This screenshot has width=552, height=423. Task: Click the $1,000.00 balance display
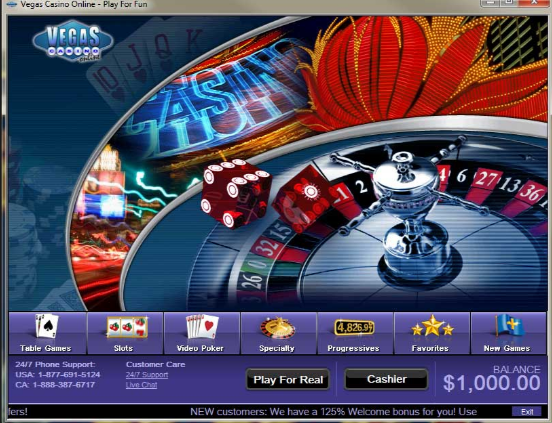(491, 383)
